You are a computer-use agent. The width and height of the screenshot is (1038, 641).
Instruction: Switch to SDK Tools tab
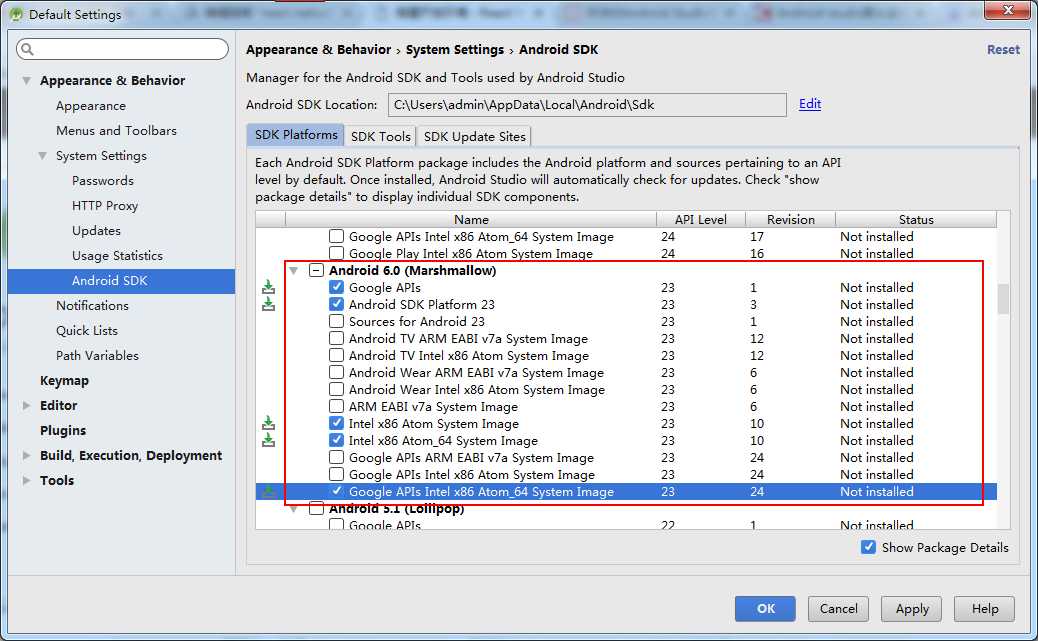click(381, 136)
